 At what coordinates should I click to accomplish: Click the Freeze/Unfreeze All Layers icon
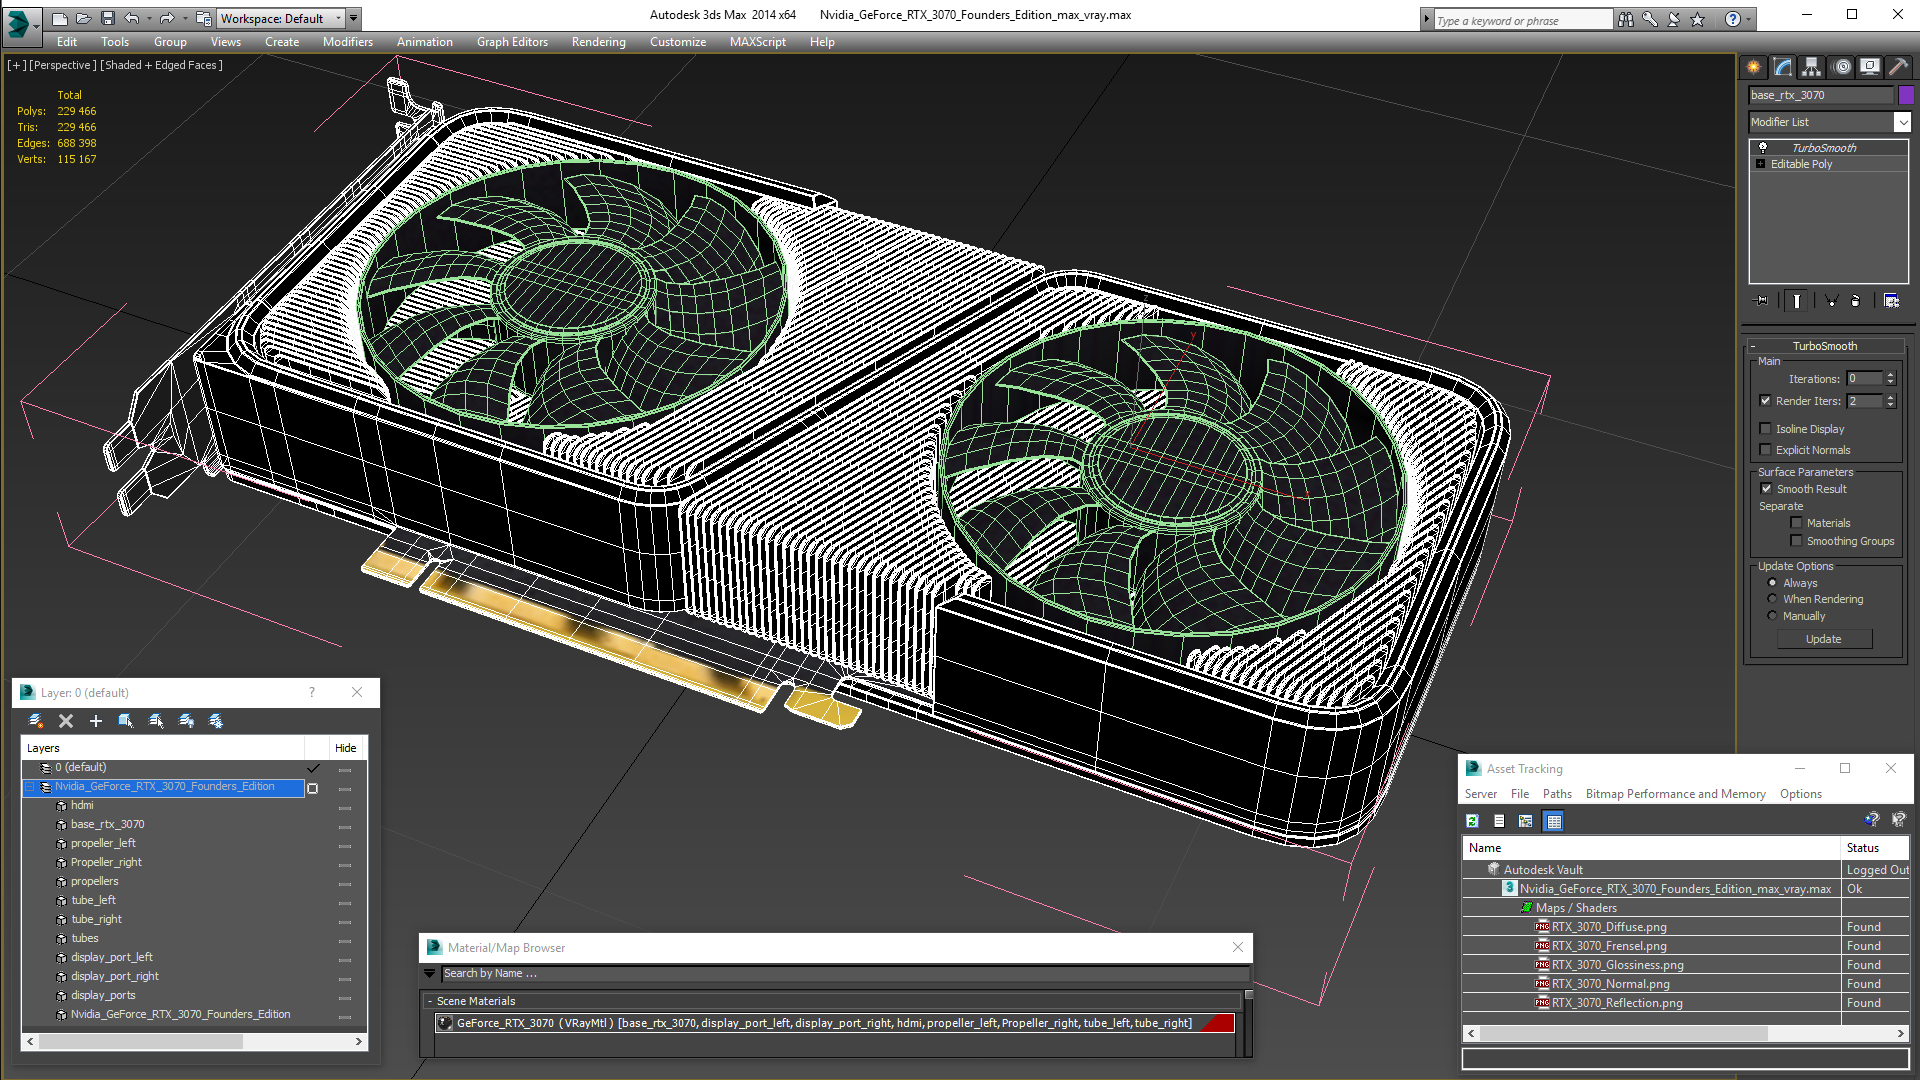pyautogui.click(x=216, y=721)
